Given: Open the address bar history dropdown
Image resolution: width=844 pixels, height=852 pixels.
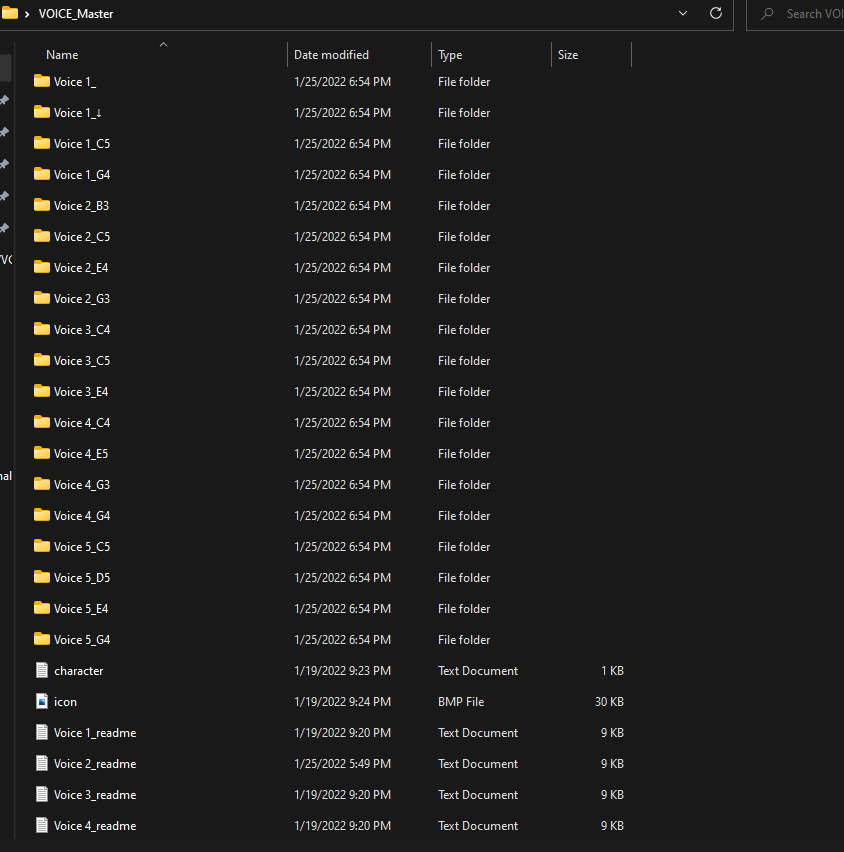Looking at the screenshot, I should 683,13.
